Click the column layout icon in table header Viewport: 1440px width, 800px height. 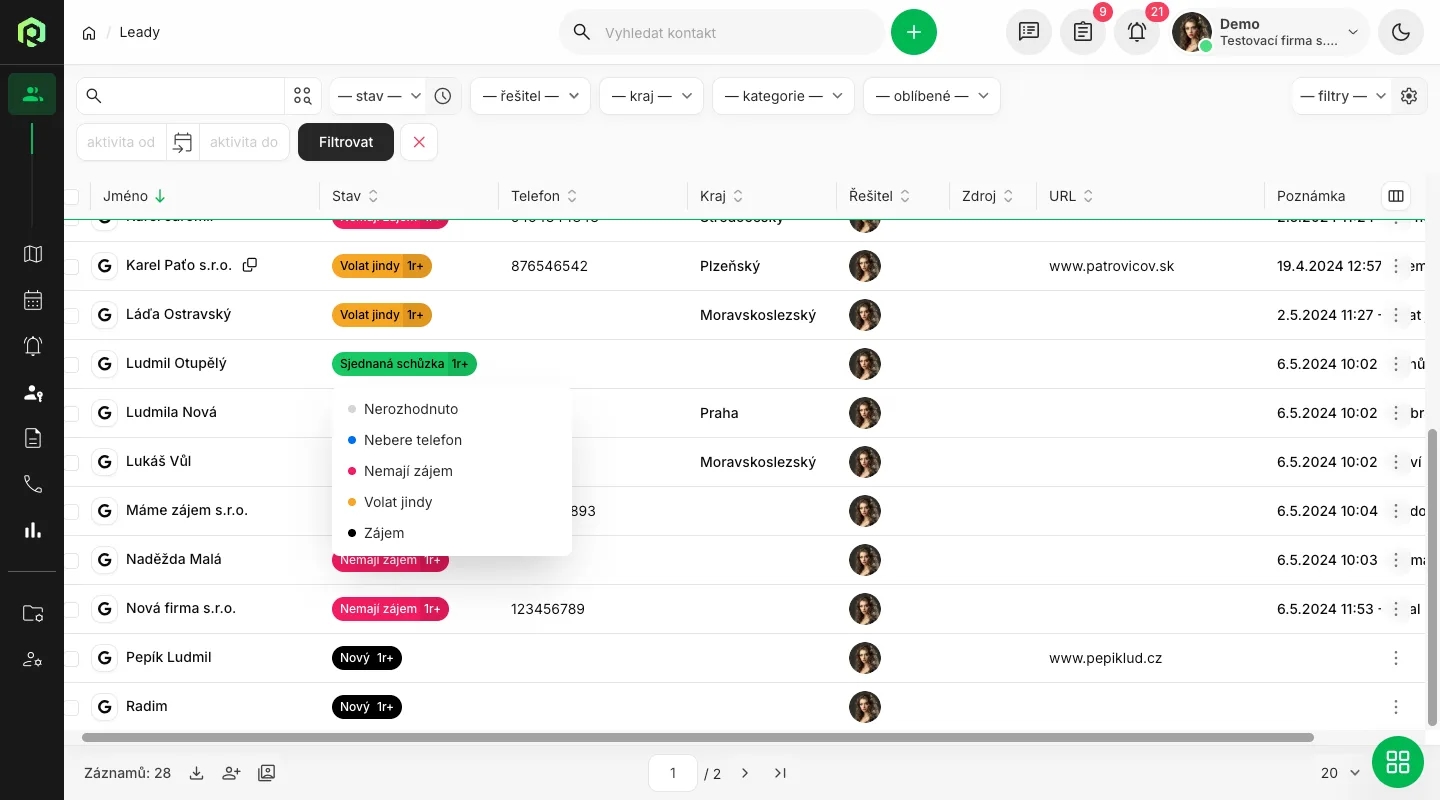point(1396,196)
